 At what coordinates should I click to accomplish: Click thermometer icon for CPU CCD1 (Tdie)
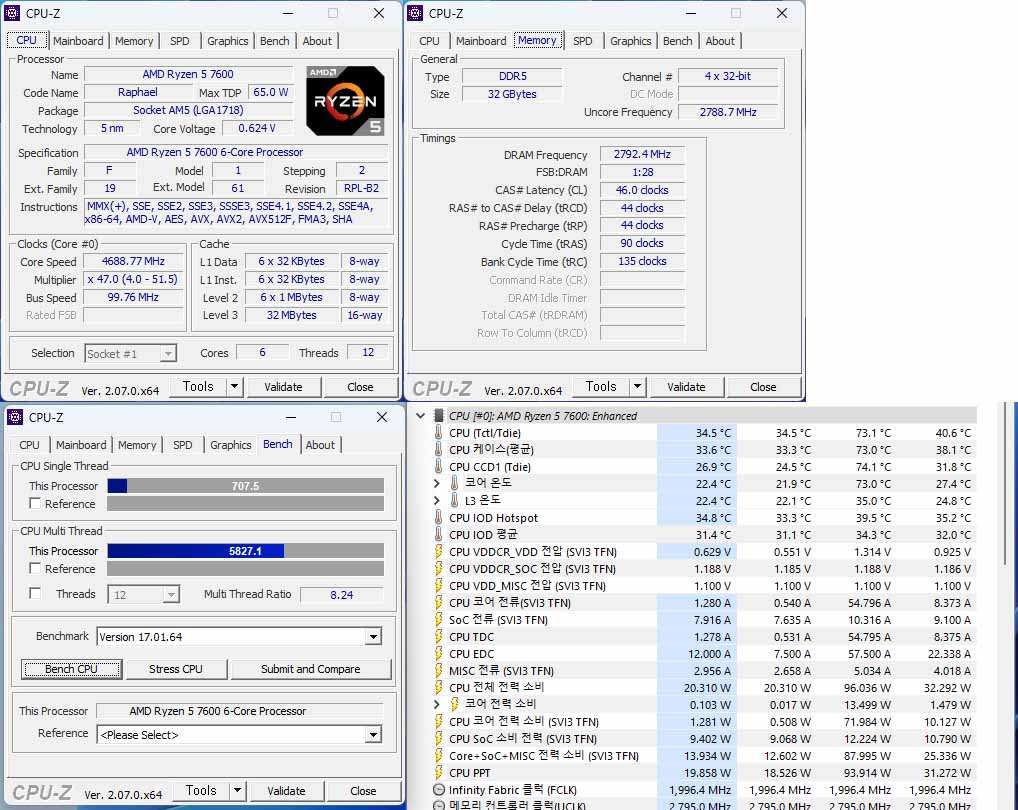[439, 466]
